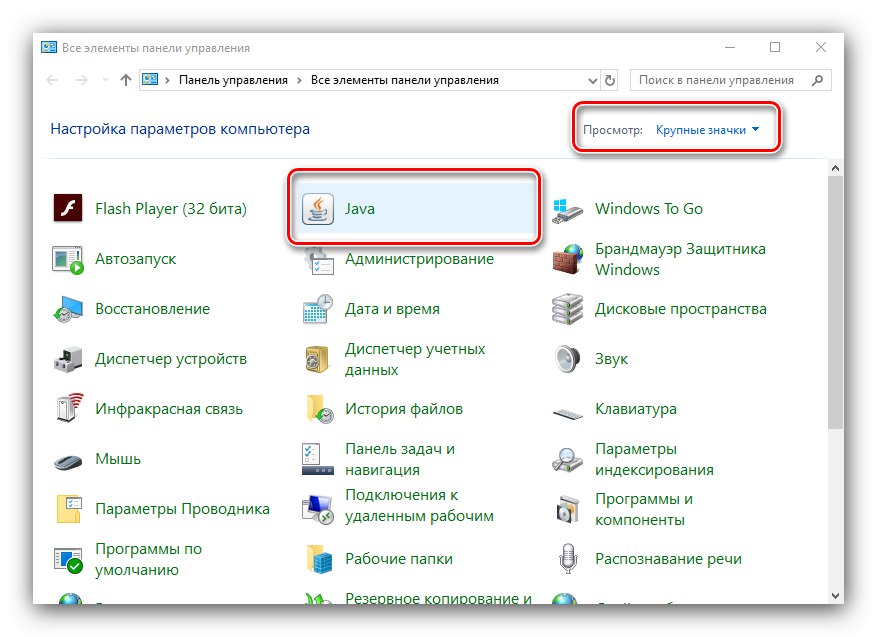Viewport: 877px width, 637px height.
Task: Open the Звук speaker icon
Action: (x=567, y=359)
